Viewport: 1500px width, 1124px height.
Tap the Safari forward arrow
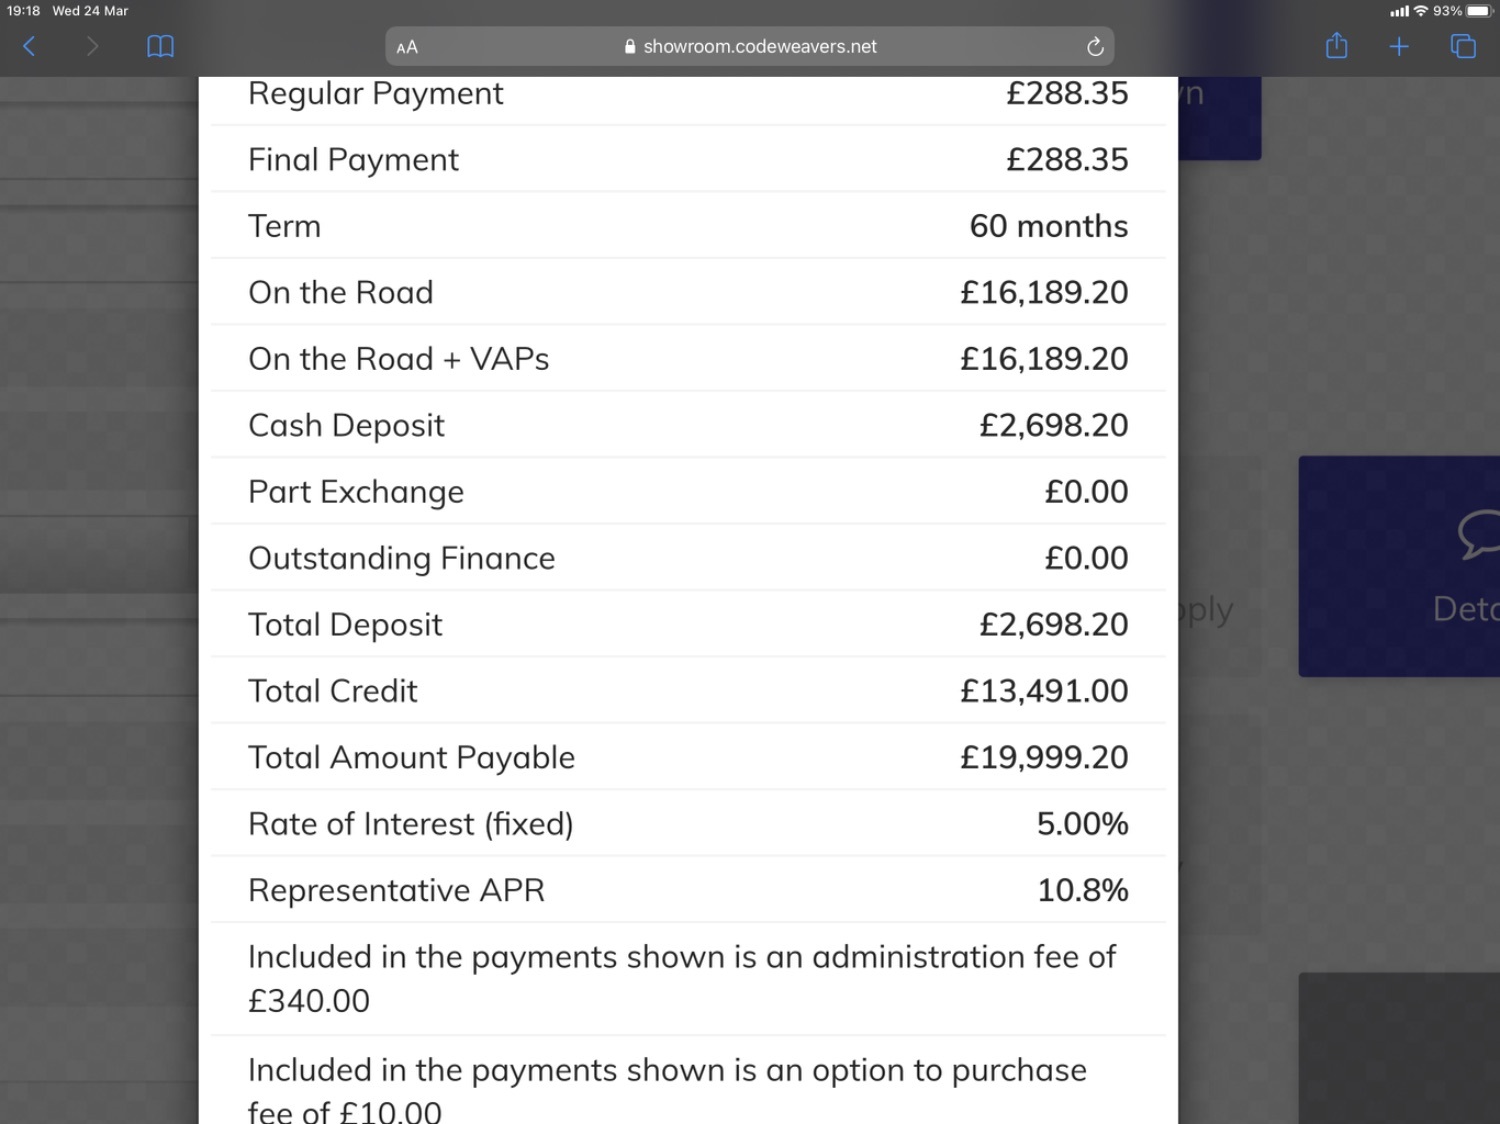pyautogui.click(x=92, y=46)
